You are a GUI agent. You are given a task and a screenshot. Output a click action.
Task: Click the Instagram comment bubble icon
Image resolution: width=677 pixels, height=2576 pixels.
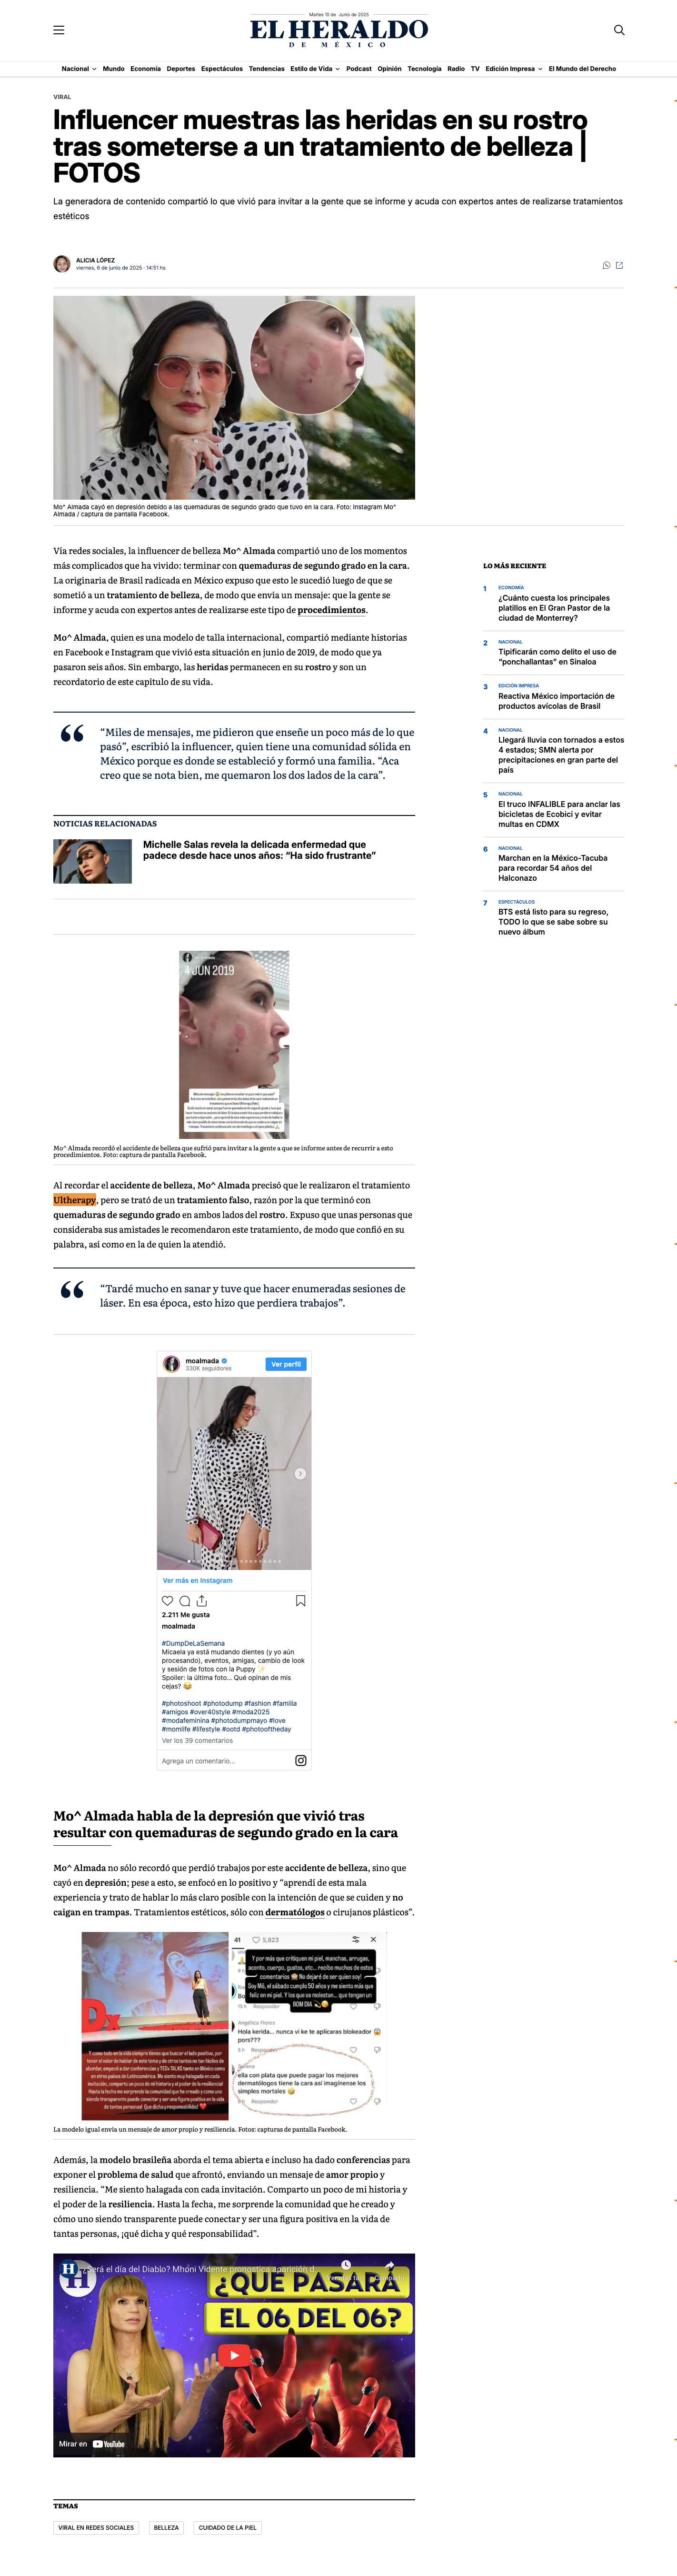[x=185, y=1601]
